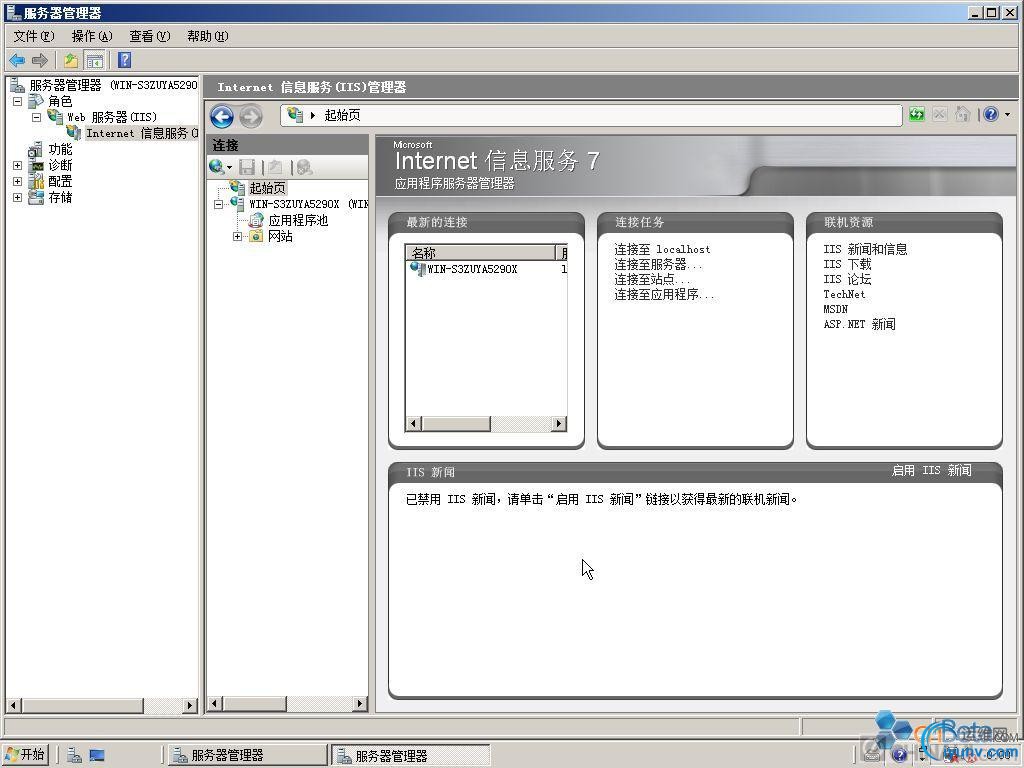This screenshot has width=1024, height=768.
Task: Collapse the 角色 tree node
Action: pos(18,101)
